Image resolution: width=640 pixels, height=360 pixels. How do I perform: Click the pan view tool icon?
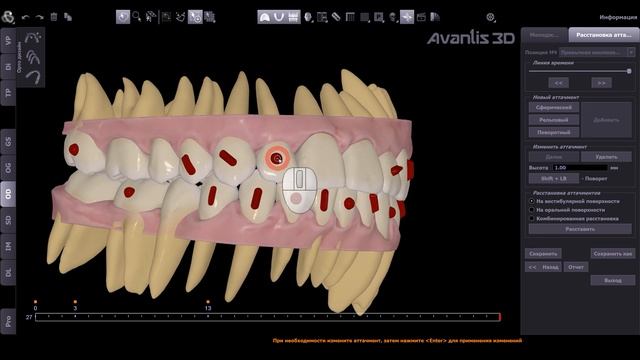click(x=151, y=17)
